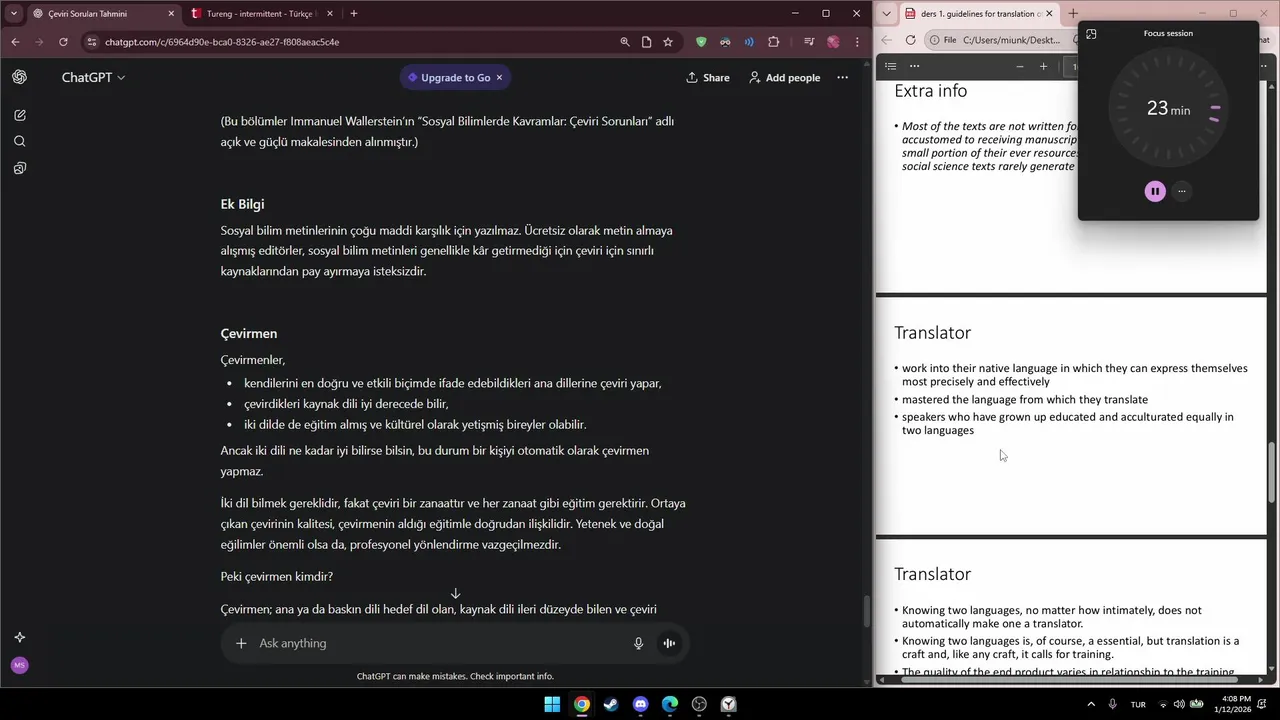
Task: Open Focus session more options
Action: tap(1182, 191)
